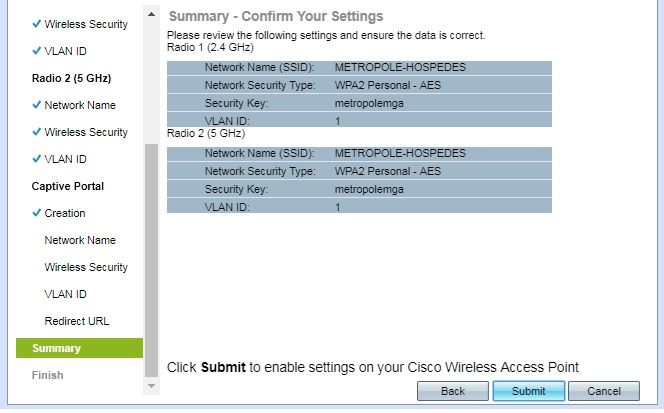Click the Radio 2 (5 GHz) section heading
This screenshot has width=664, height=413.
click(x=71, y=78)
